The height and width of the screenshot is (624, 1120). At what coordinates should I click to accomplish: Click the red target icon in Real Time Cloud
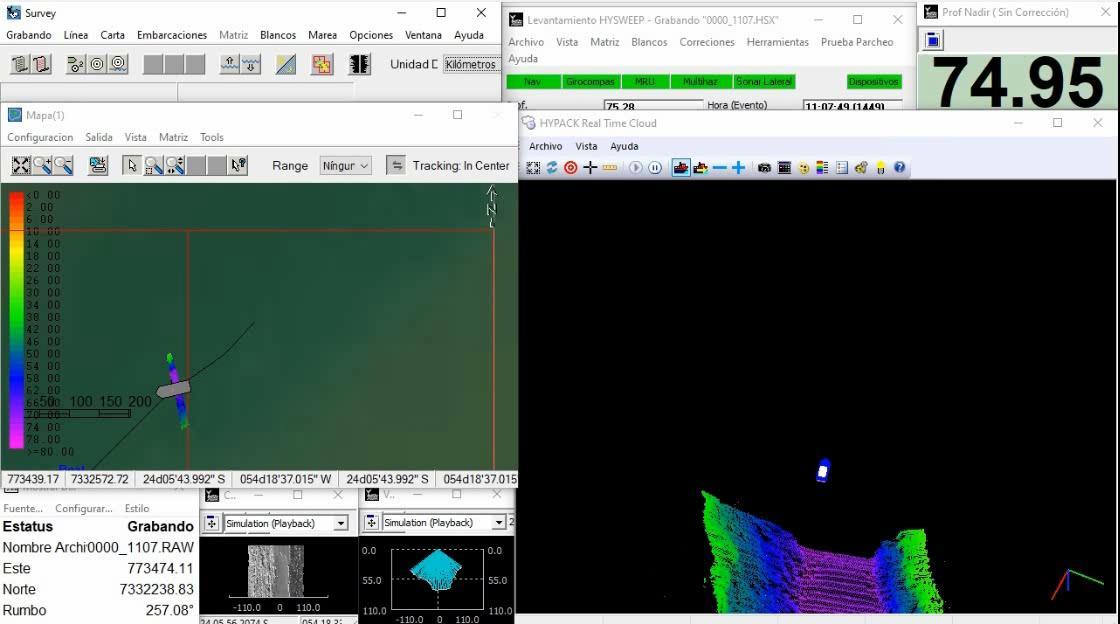(571, 168)
